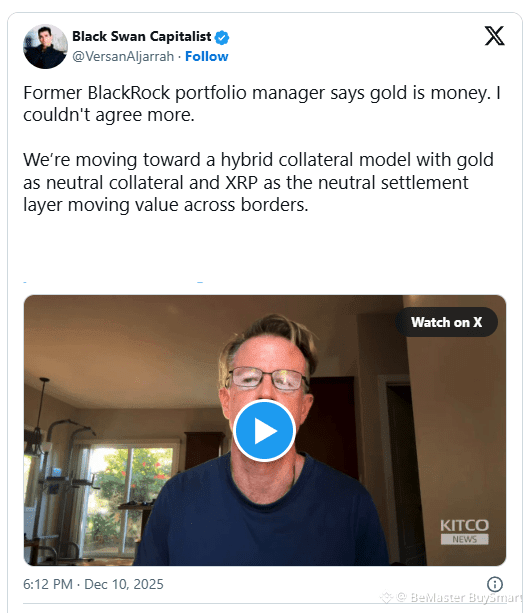Image resolution: width=530 pixels, height=613 pixels.
Task: Open the @VersanAljarrah handle link
Action: tap(123, 57)
